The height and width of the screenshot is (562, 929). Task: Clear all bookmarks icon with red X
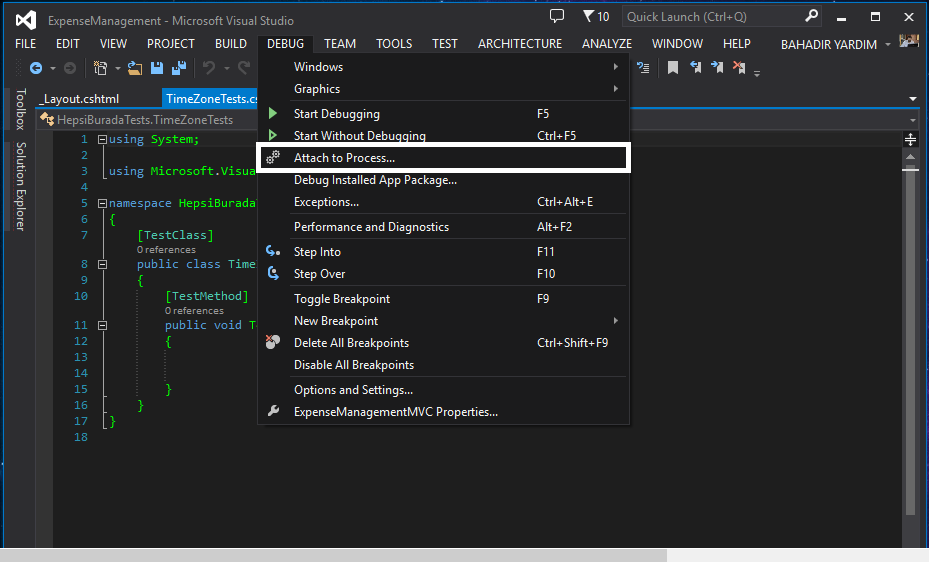739,68
